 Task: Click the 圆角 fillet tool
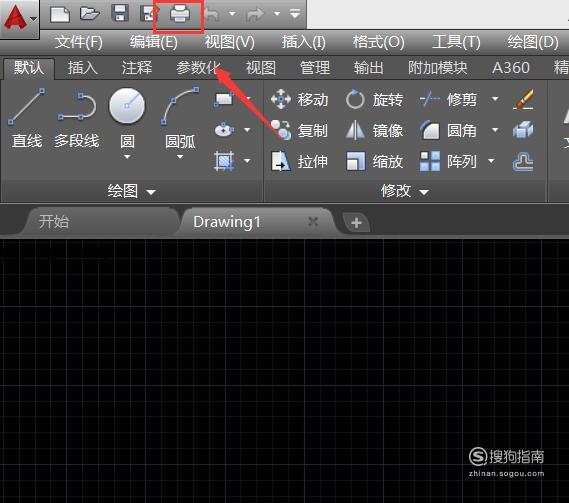click(449, 130)
